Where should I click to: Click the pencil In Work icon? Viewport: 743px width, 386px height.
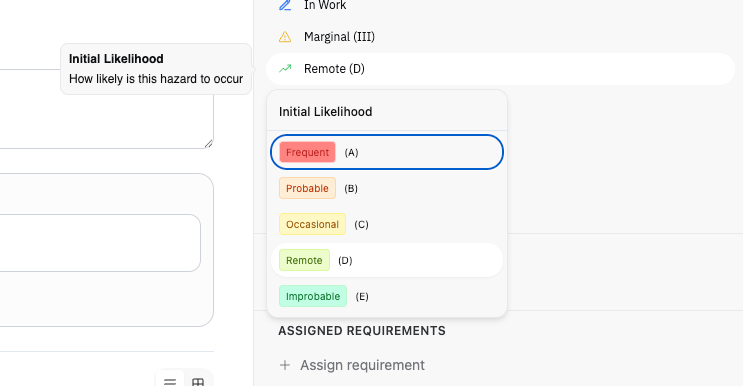[285, 5]
